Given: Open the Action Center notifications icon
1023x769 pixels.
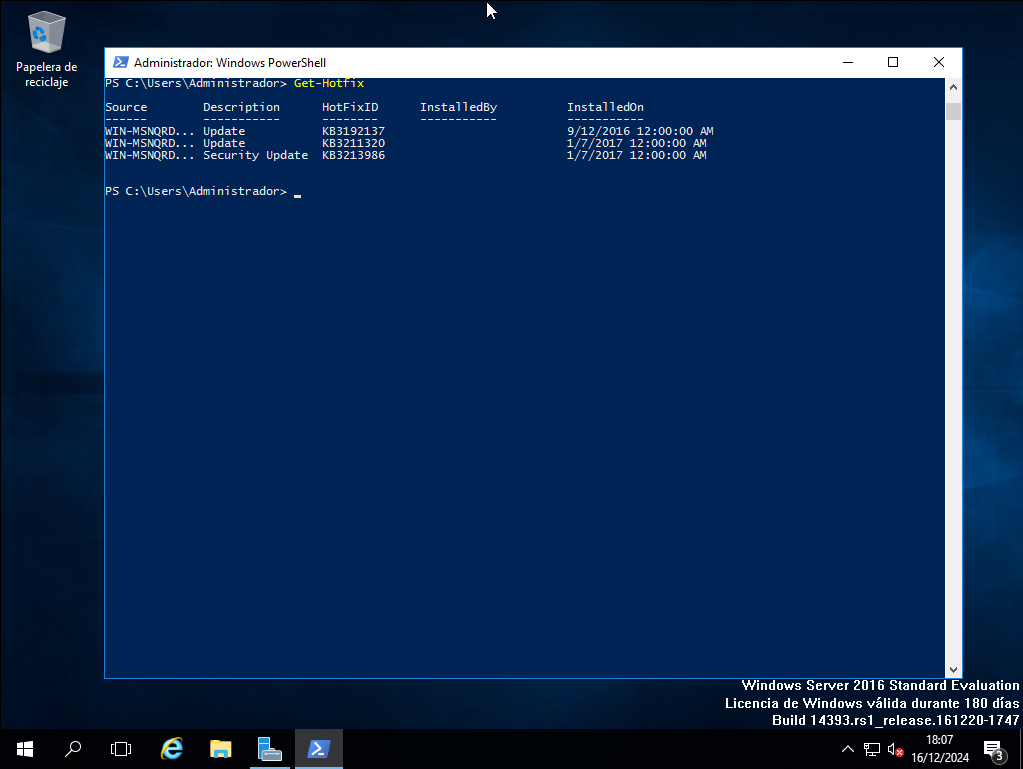Looking at the screenshot, I should 994,750.
